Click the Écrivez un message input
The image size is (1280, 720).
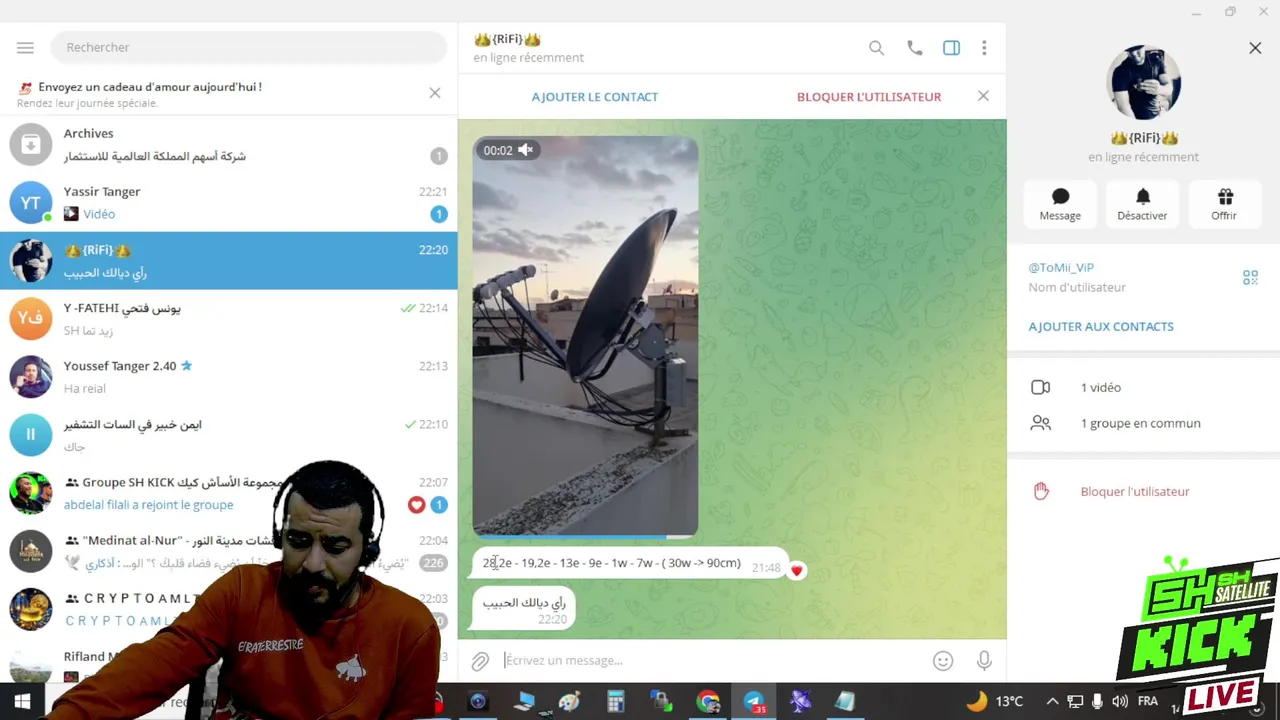pyautogui.click(x=710, y=660)
